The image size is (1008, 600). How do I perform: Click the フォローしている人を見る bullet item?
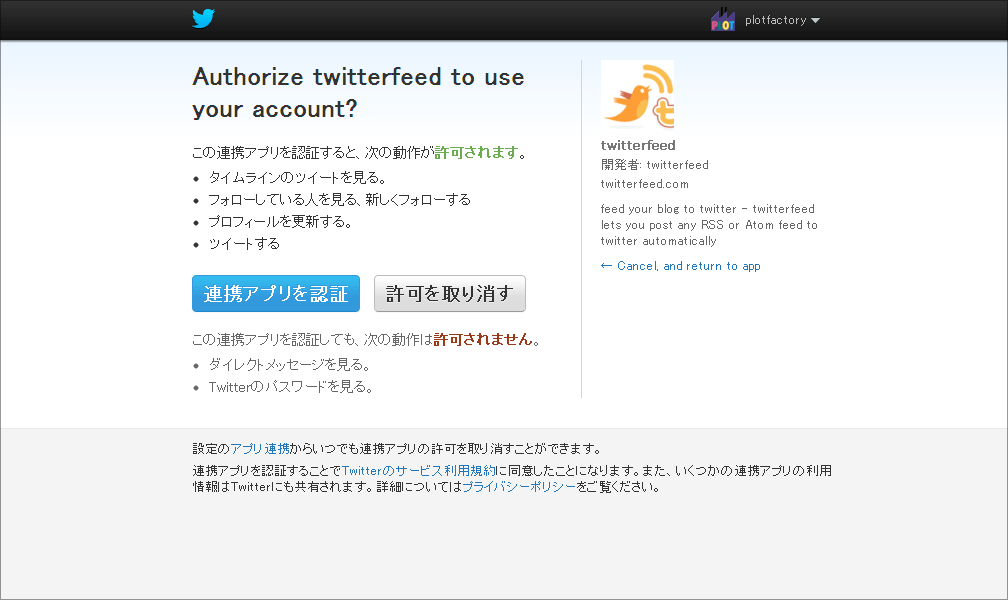(339, 200)
